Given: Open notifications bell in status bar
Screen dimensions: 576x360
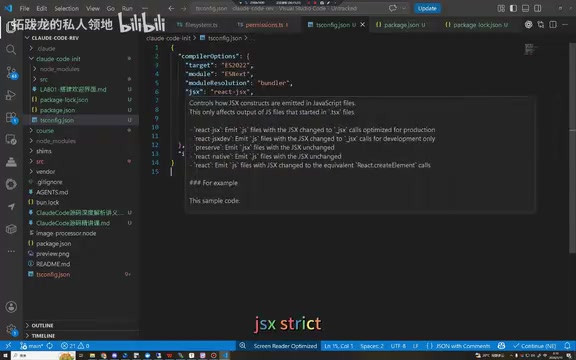Looking at the screenshot, I should pos(568,346).
